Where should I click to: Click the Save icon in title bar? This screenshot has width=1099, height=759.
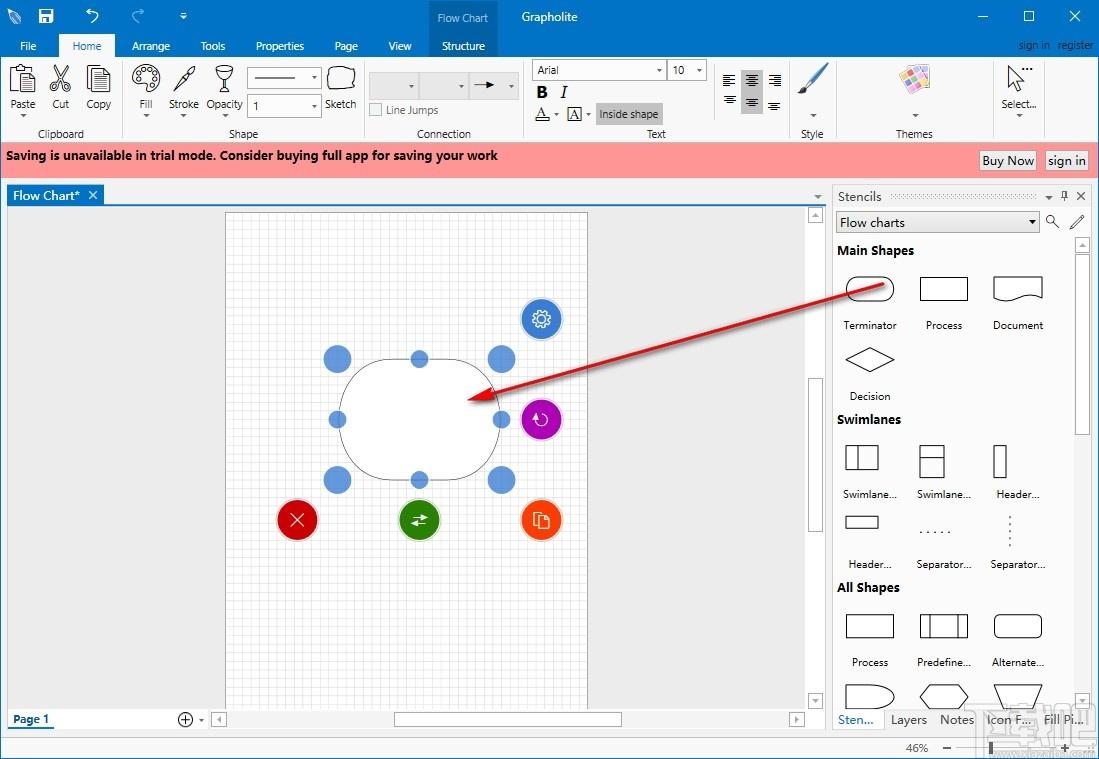[46, 16]
